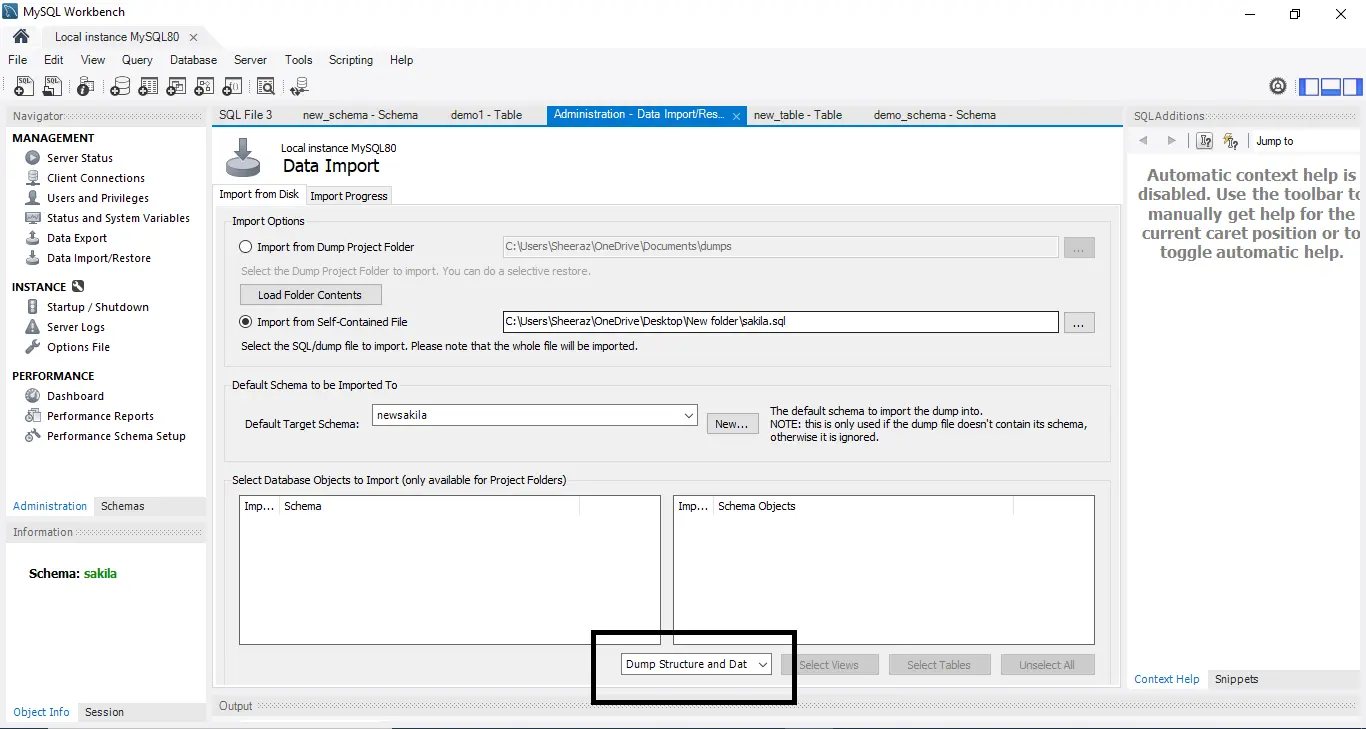Open the Dump Structure and Data dropdown
The width and height of the screenshot is (1366, 729).
tap(696, 664)
